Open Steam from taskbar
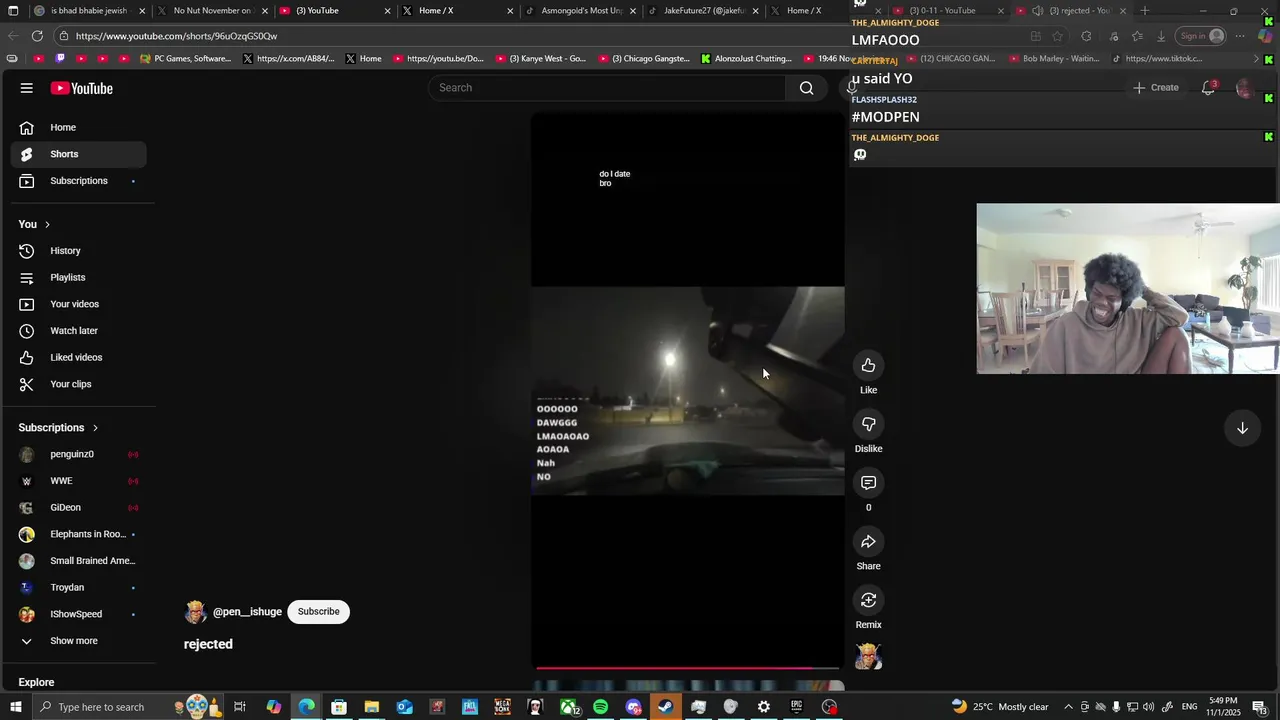This screenshot has height=720, width=1280. pos(665,707)
